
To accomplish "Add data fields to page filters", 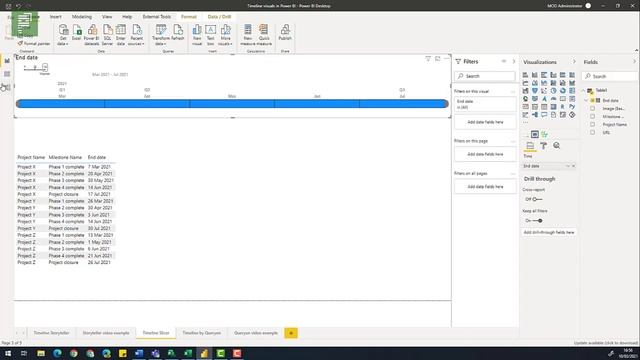I will (x=485, y=154).
